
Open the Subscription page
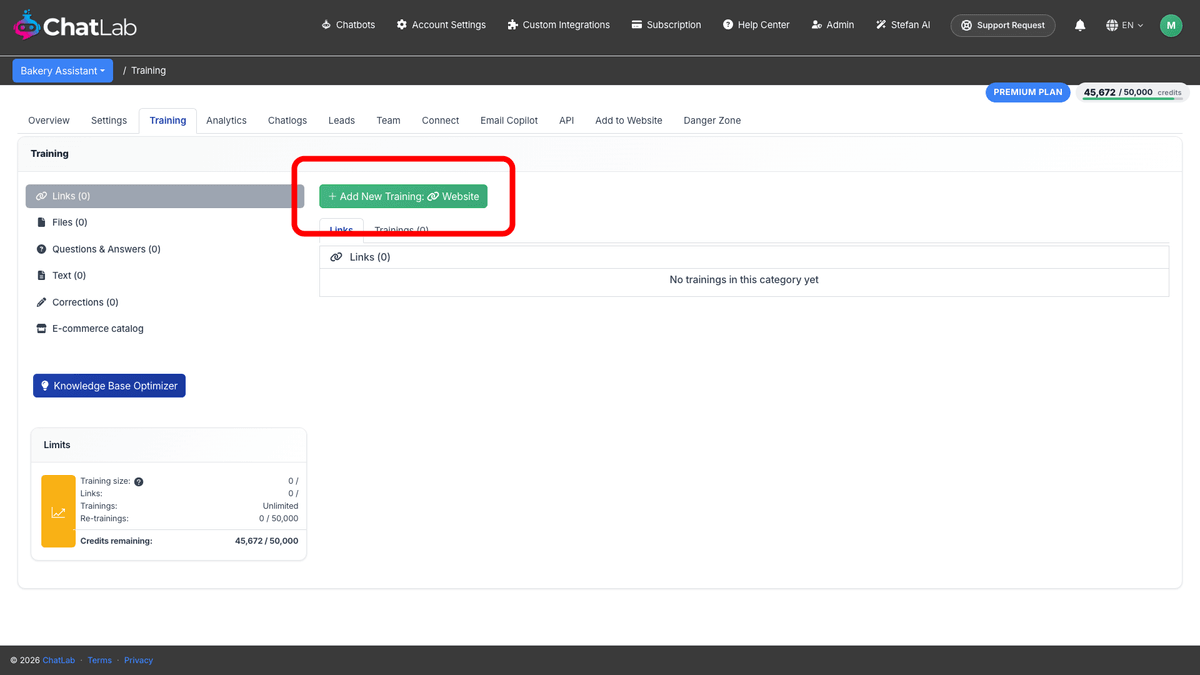click(666, 25)
